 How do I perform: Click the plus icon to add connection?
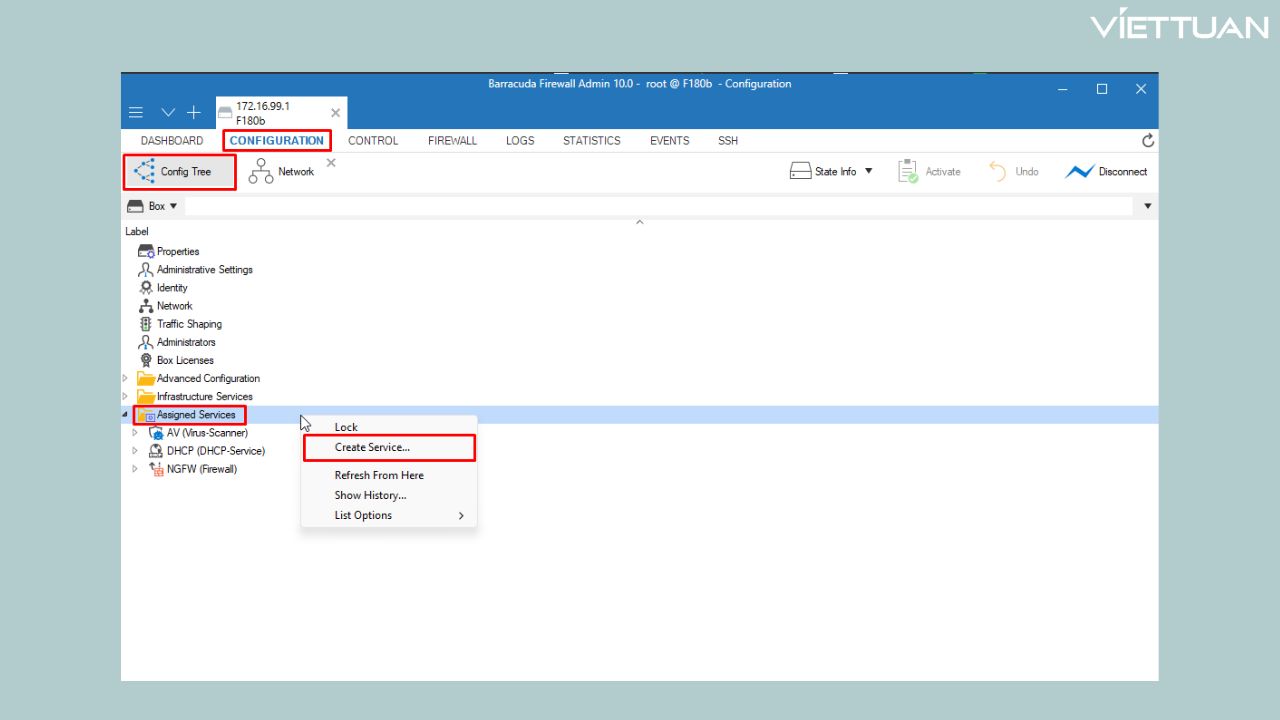click(194, 113)
